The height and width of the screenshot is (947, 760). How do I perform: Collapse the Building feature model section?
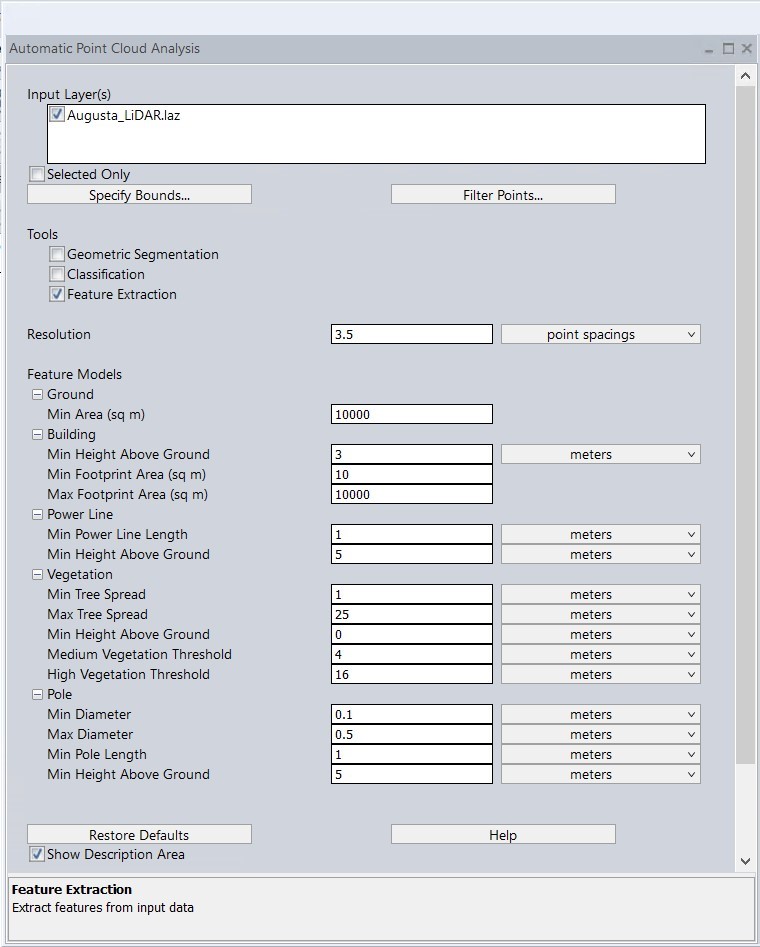[x=38, y=435]
